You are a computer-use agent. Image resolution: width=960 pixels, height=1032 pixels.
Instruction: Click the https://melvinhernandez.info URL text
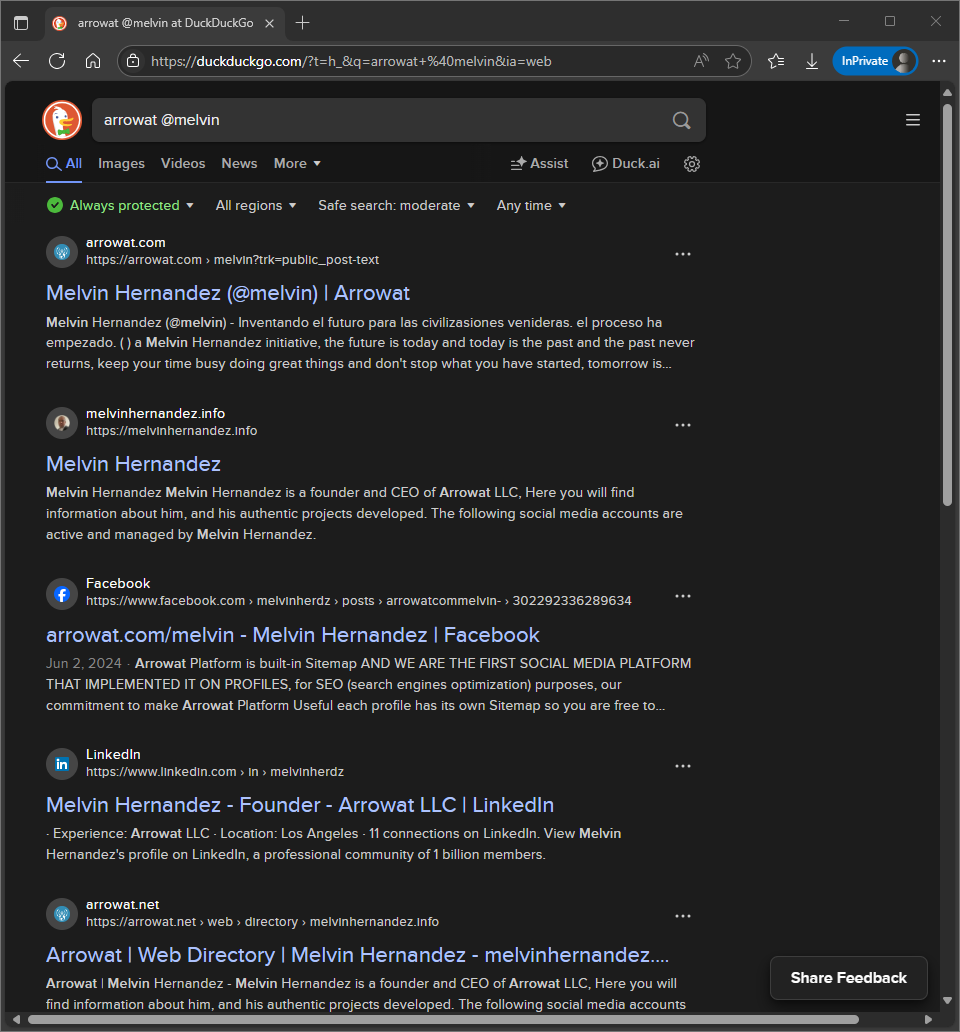[172, 431]
